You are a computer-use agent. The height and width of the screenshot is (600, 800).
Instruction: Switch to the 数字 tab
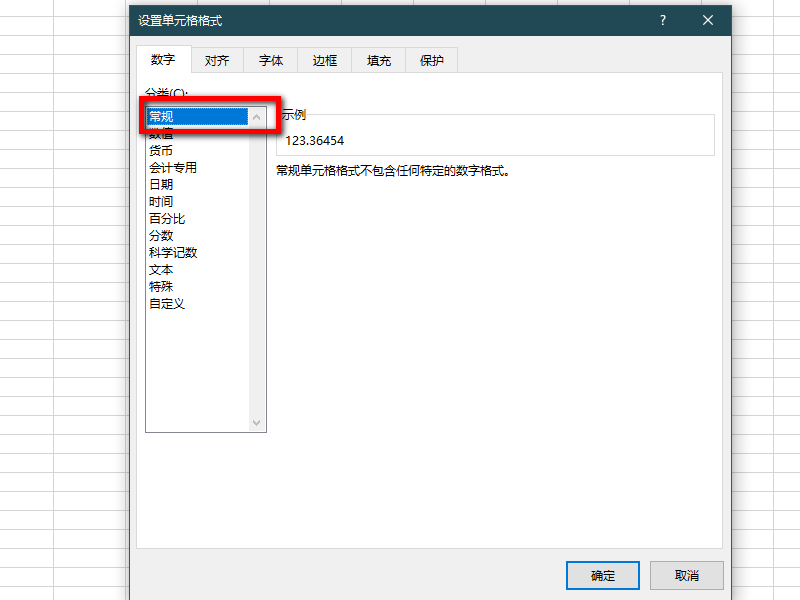(163, 60)
